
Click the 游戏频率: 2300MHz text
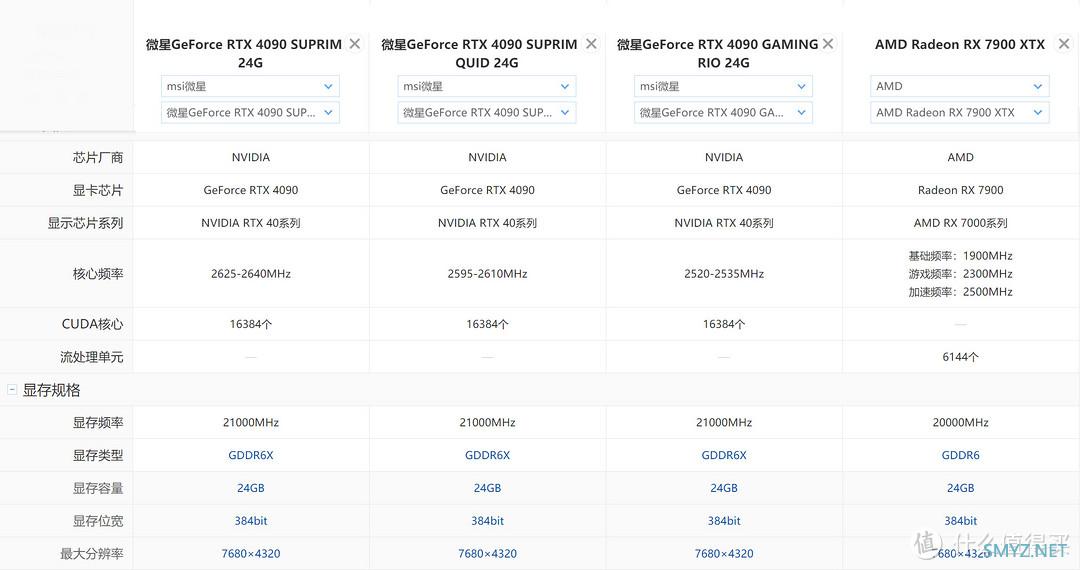click(960, 274)
